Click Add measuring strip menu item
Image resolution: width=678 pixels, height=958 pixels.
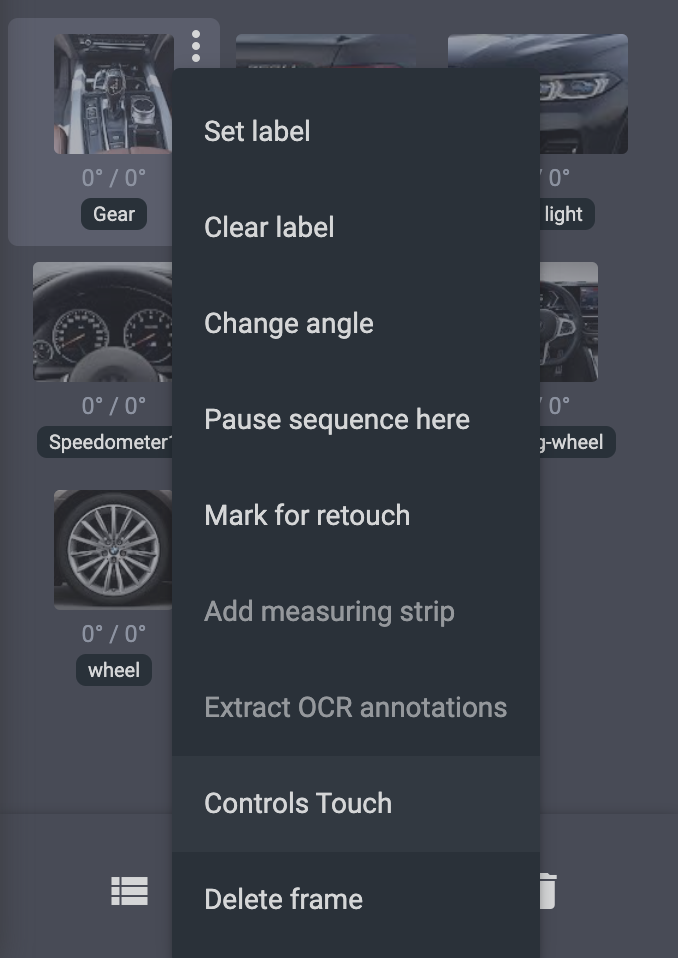329,611
